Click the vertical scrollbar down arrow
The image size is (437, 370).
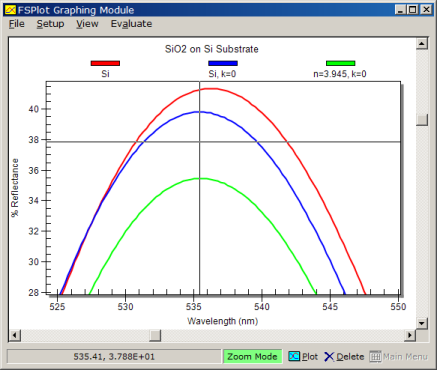tap(422, 323)
